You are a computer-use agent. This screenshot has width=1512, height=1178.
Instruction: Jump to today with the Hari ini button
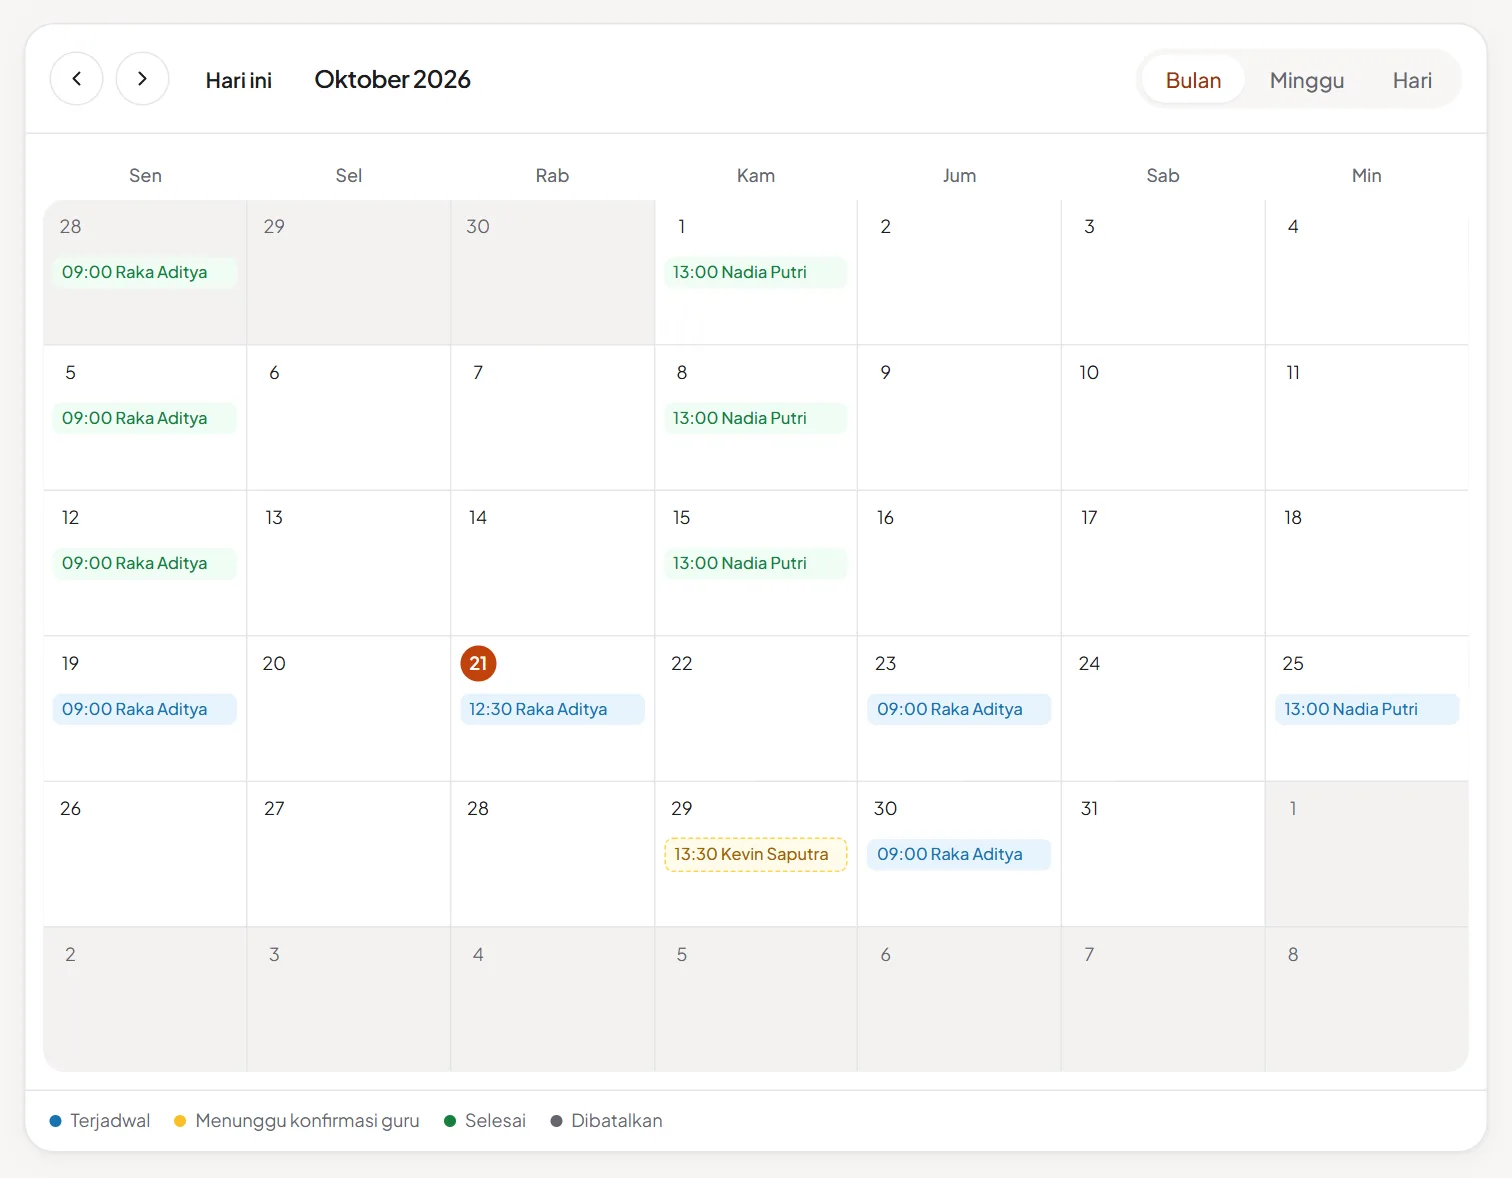pyautogui.click(x=239, y=80)
